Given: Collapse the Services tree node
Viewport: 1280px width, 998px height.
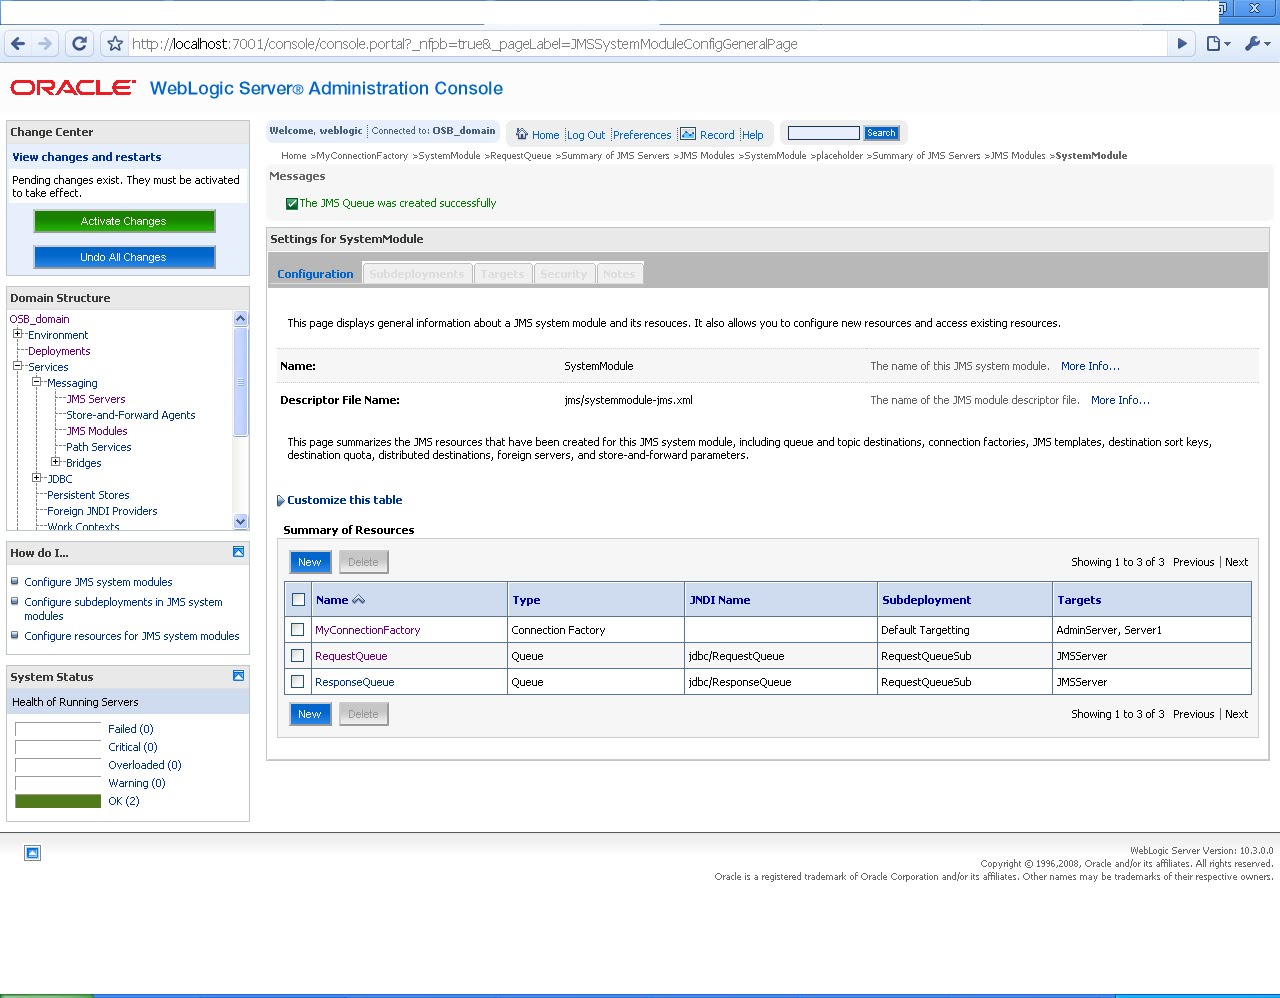Looking at the screenshot, I should coord(17,366).
